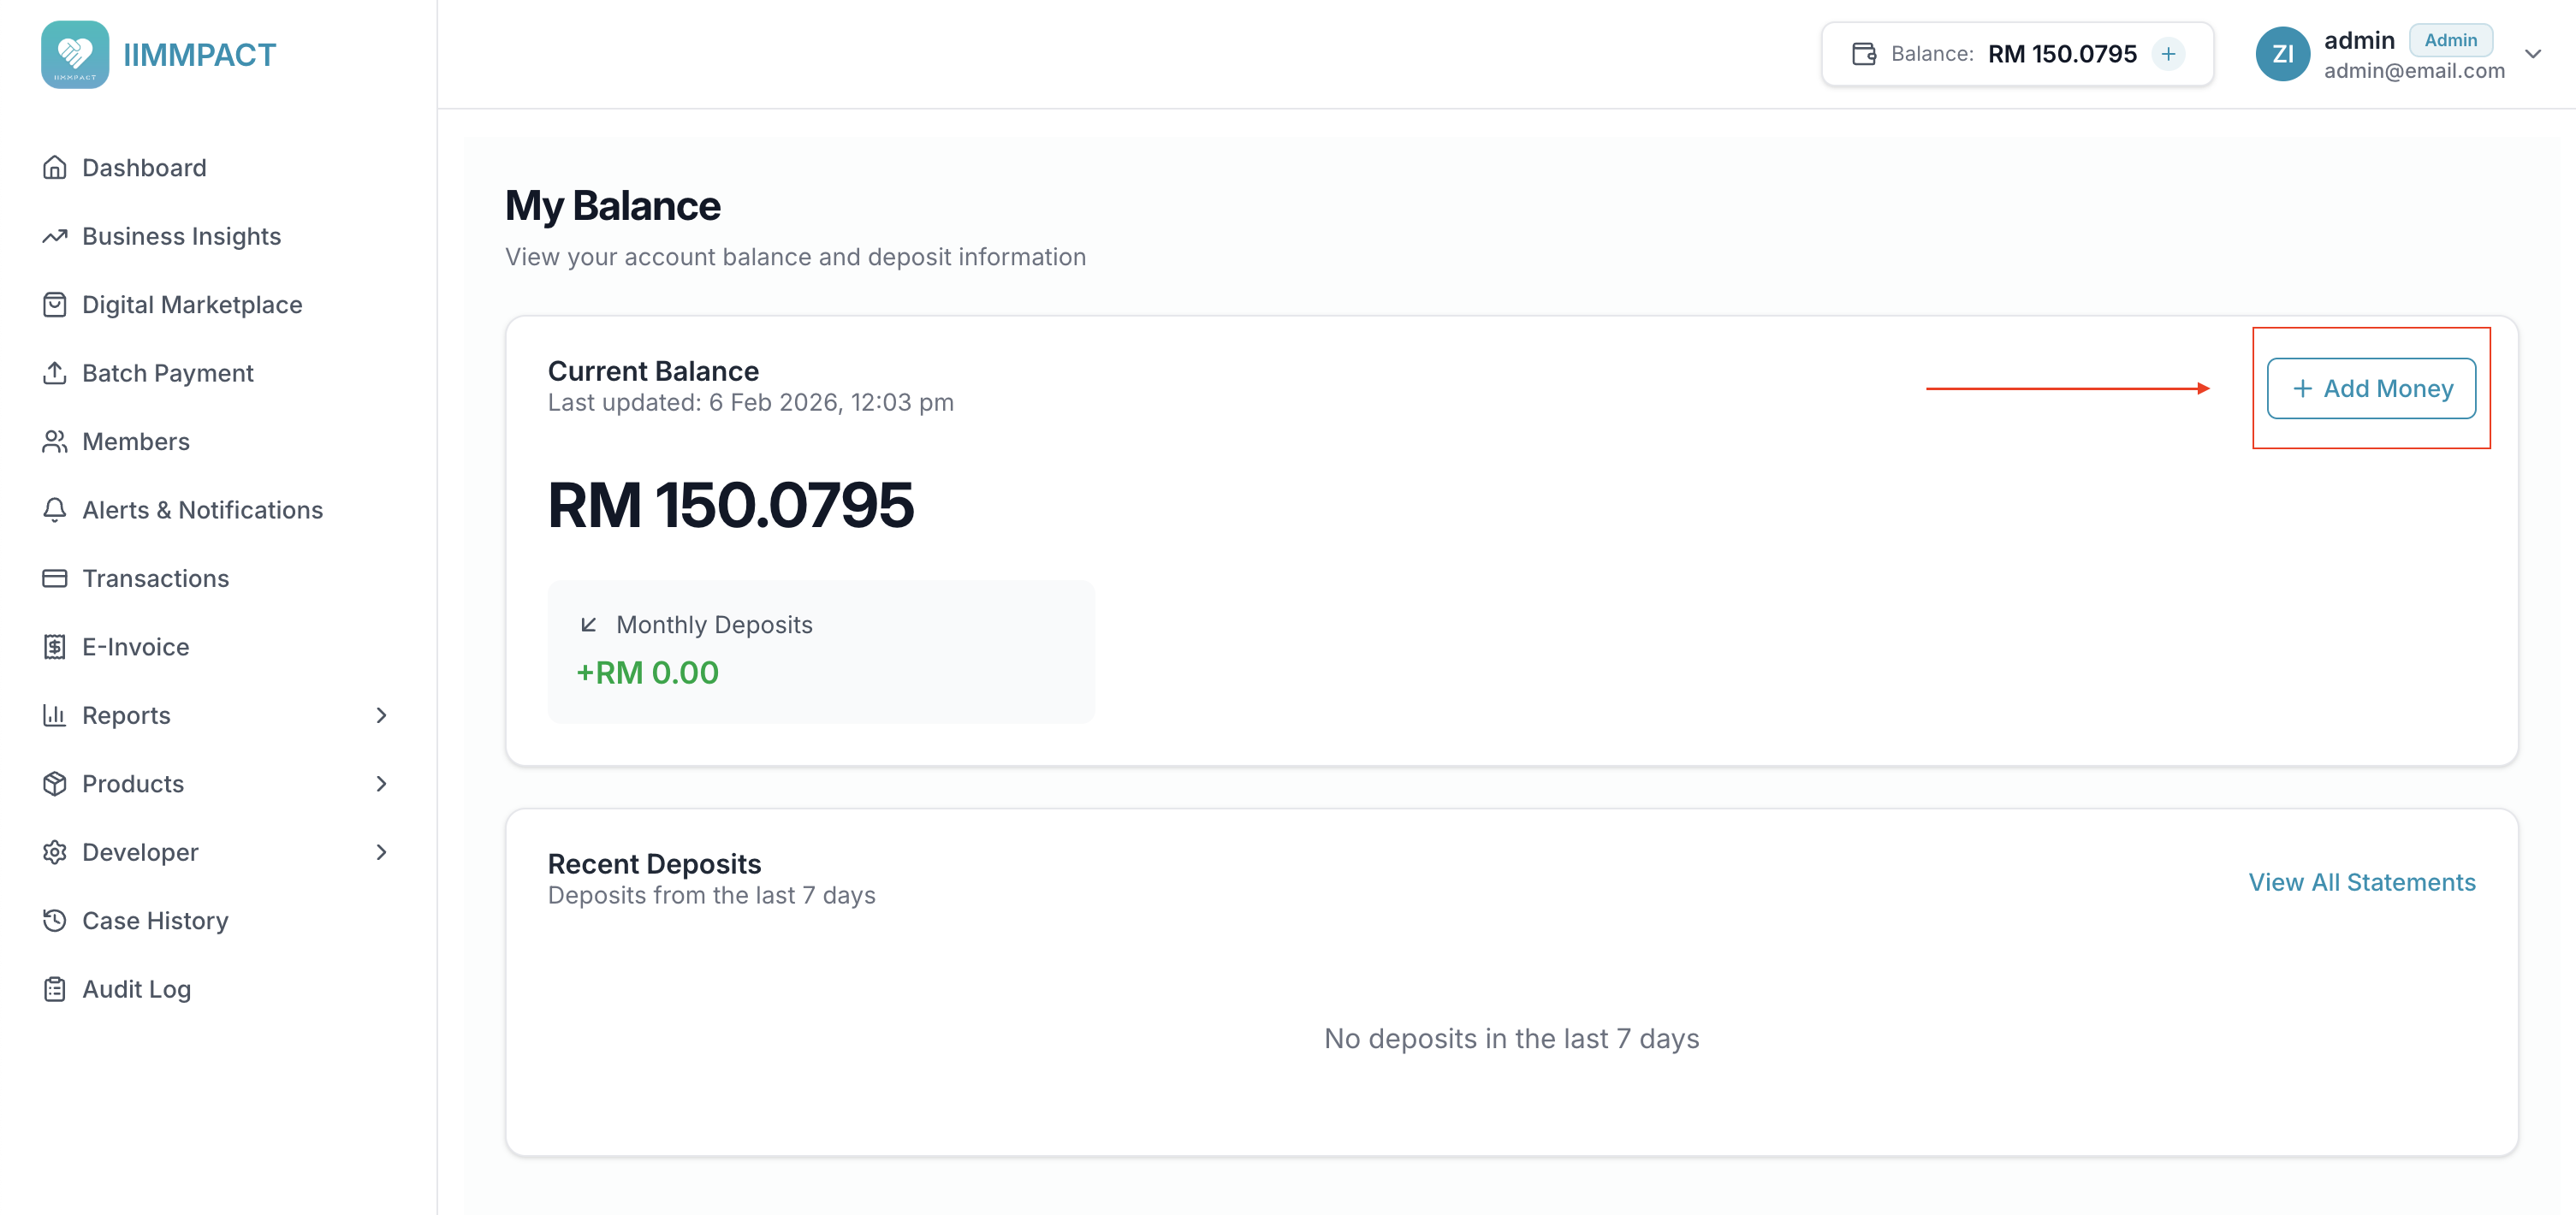Click the IIMMPACT heart logo icon

(75, 54)
